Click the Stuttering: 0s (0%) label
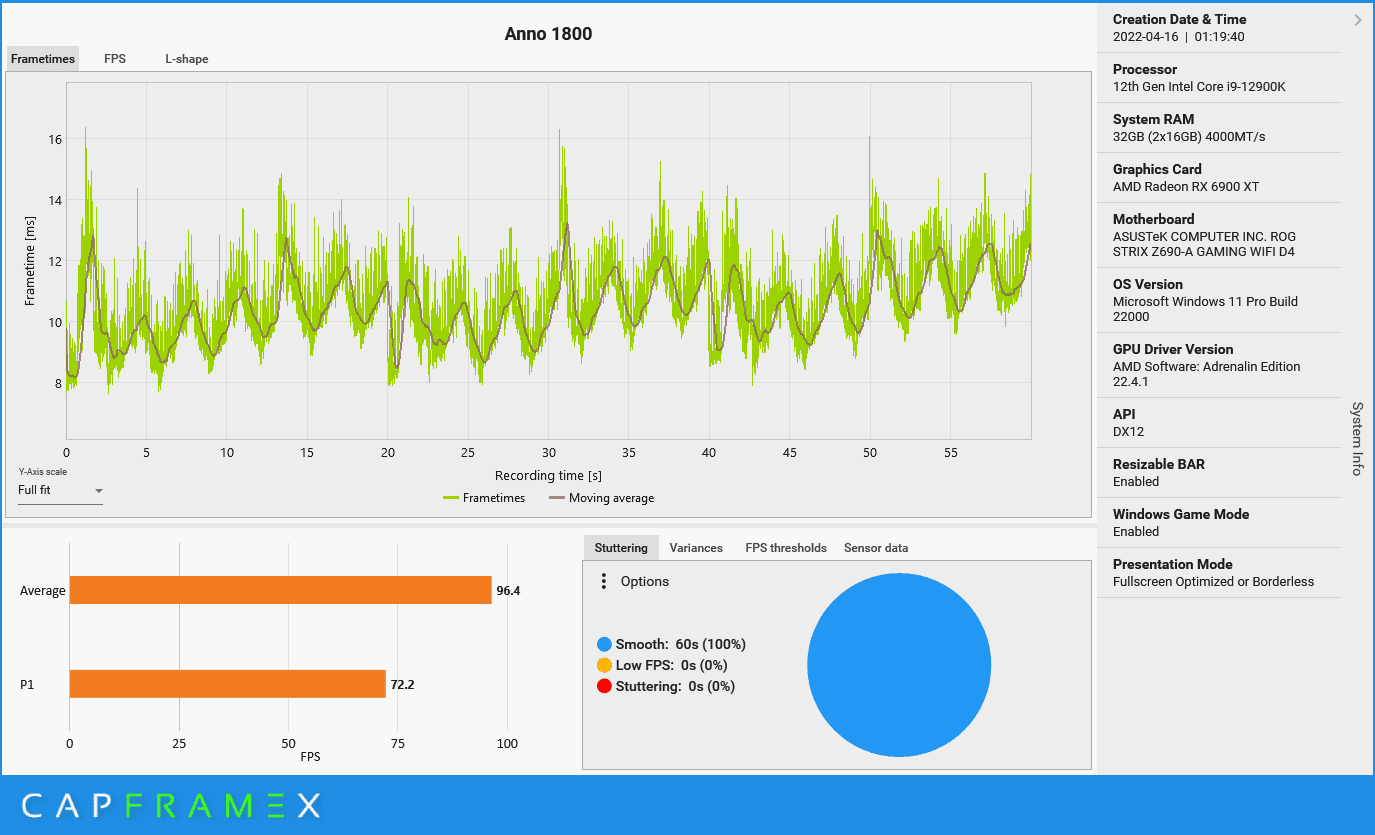1375x835 pixels. (675, 686)
